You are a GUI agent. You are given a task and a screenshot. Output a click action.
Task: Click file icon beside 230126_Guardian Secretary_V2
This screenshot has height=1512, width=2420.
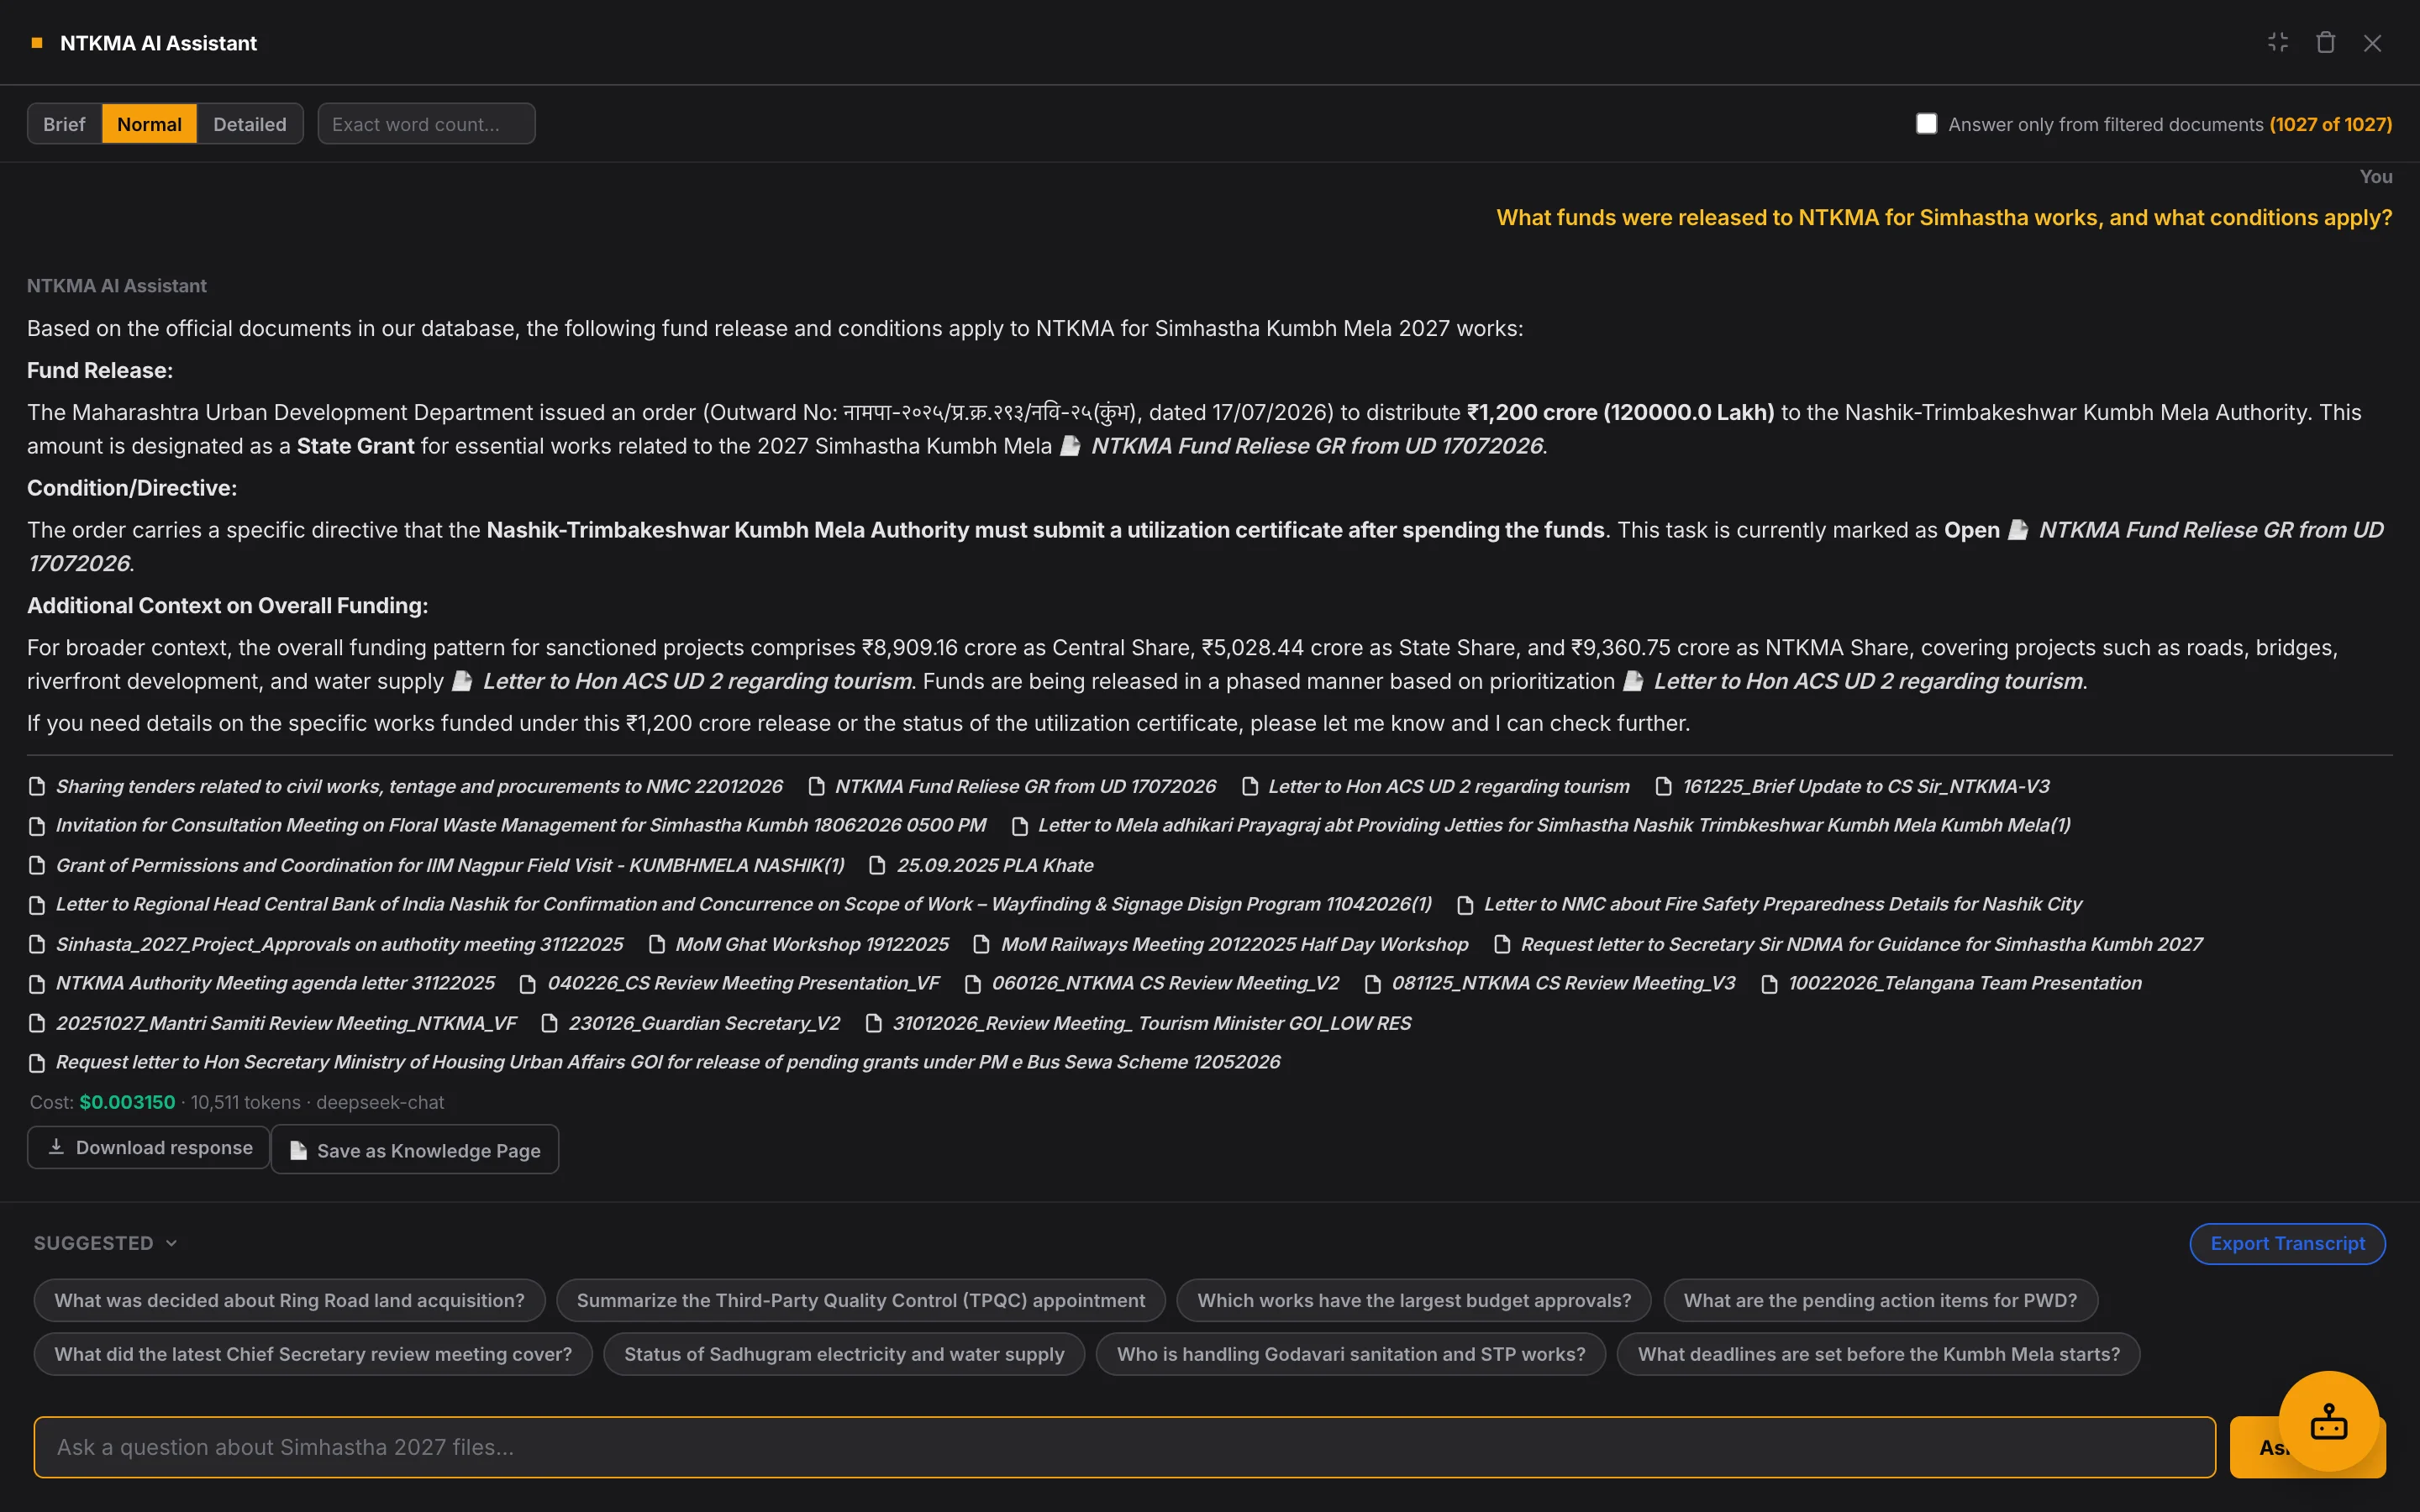point(549,1023)
